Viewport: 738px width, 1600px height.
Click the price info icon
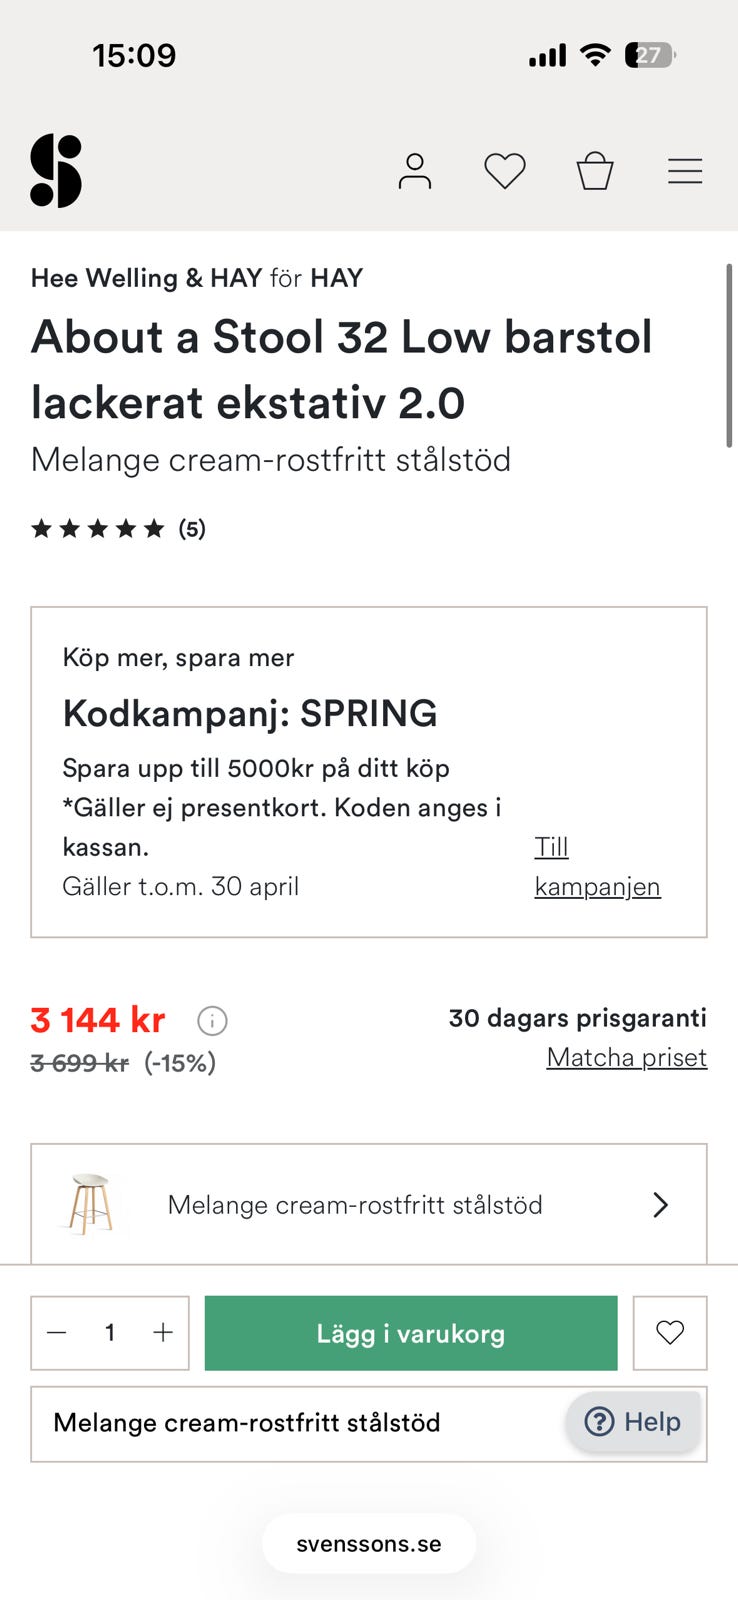212,1021
